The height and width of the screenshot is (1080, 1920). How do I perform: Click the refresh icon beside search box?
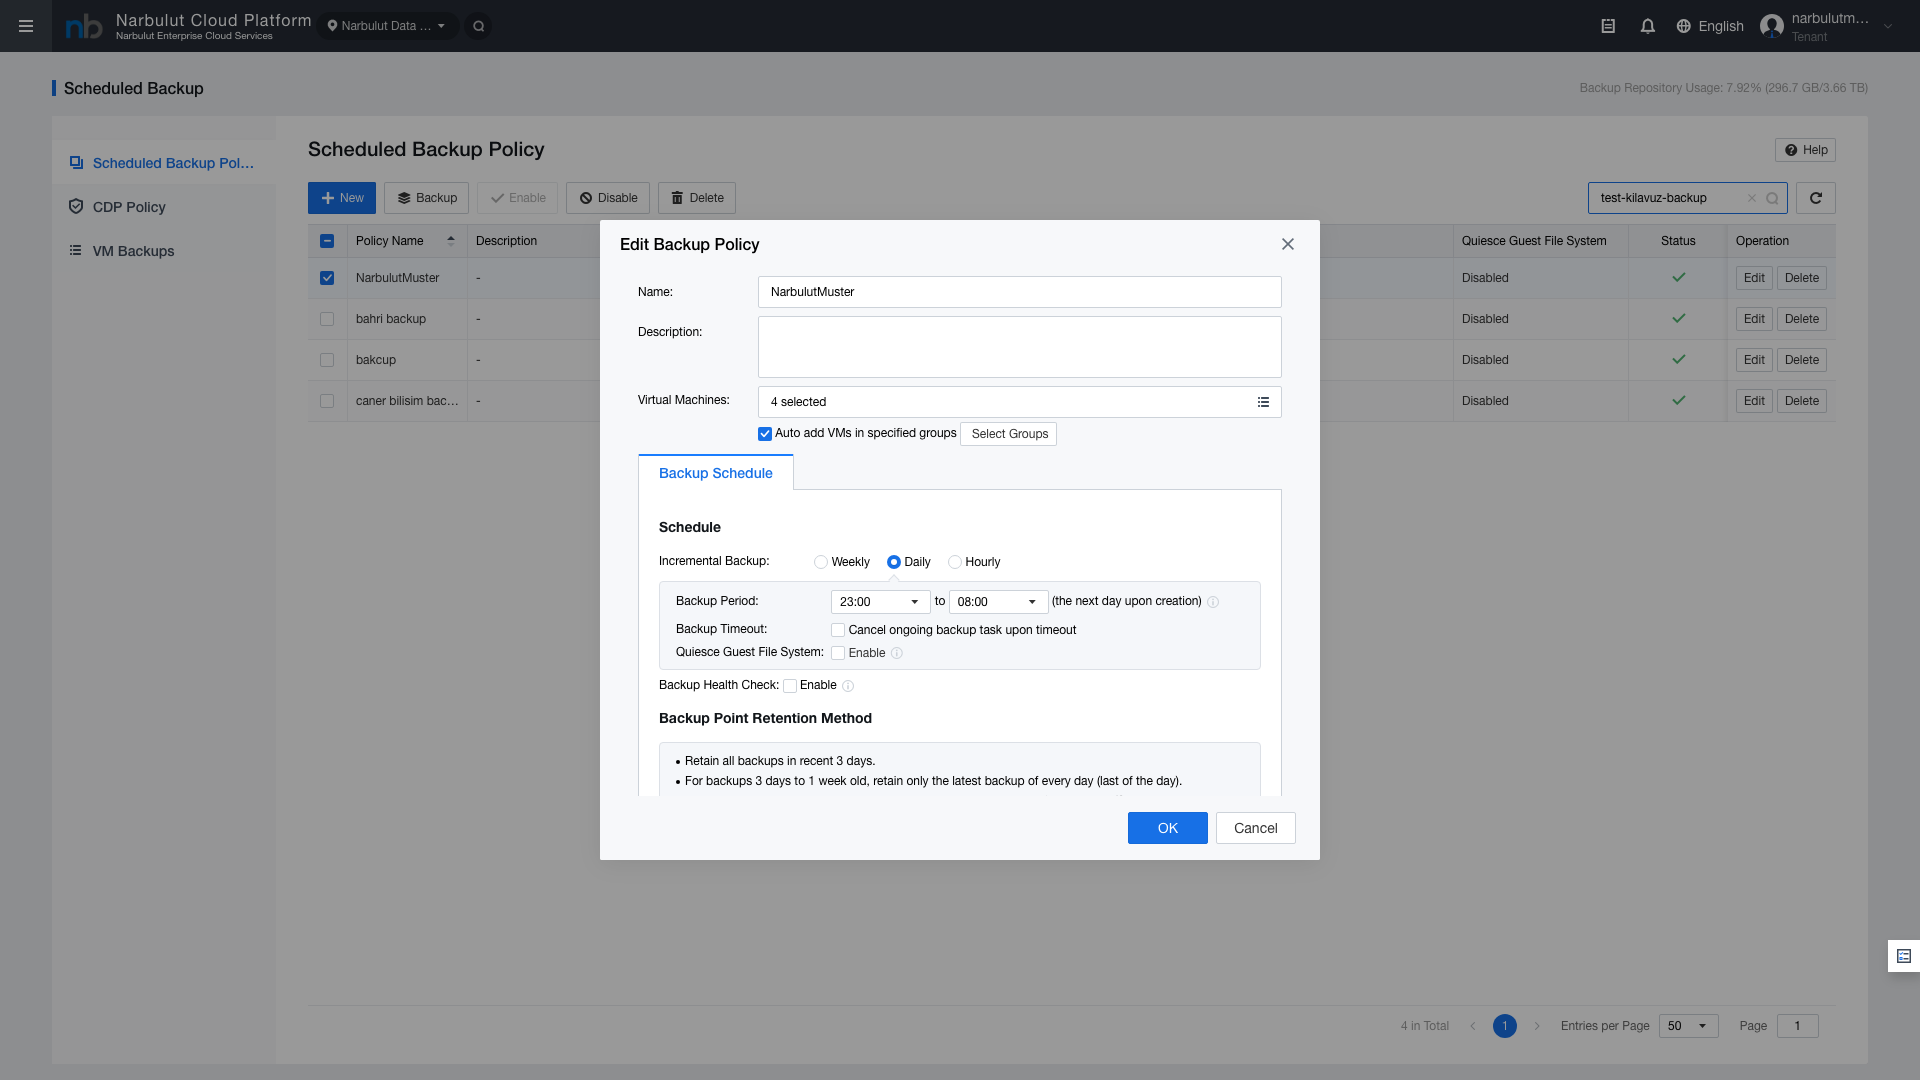pos(1816,198)
